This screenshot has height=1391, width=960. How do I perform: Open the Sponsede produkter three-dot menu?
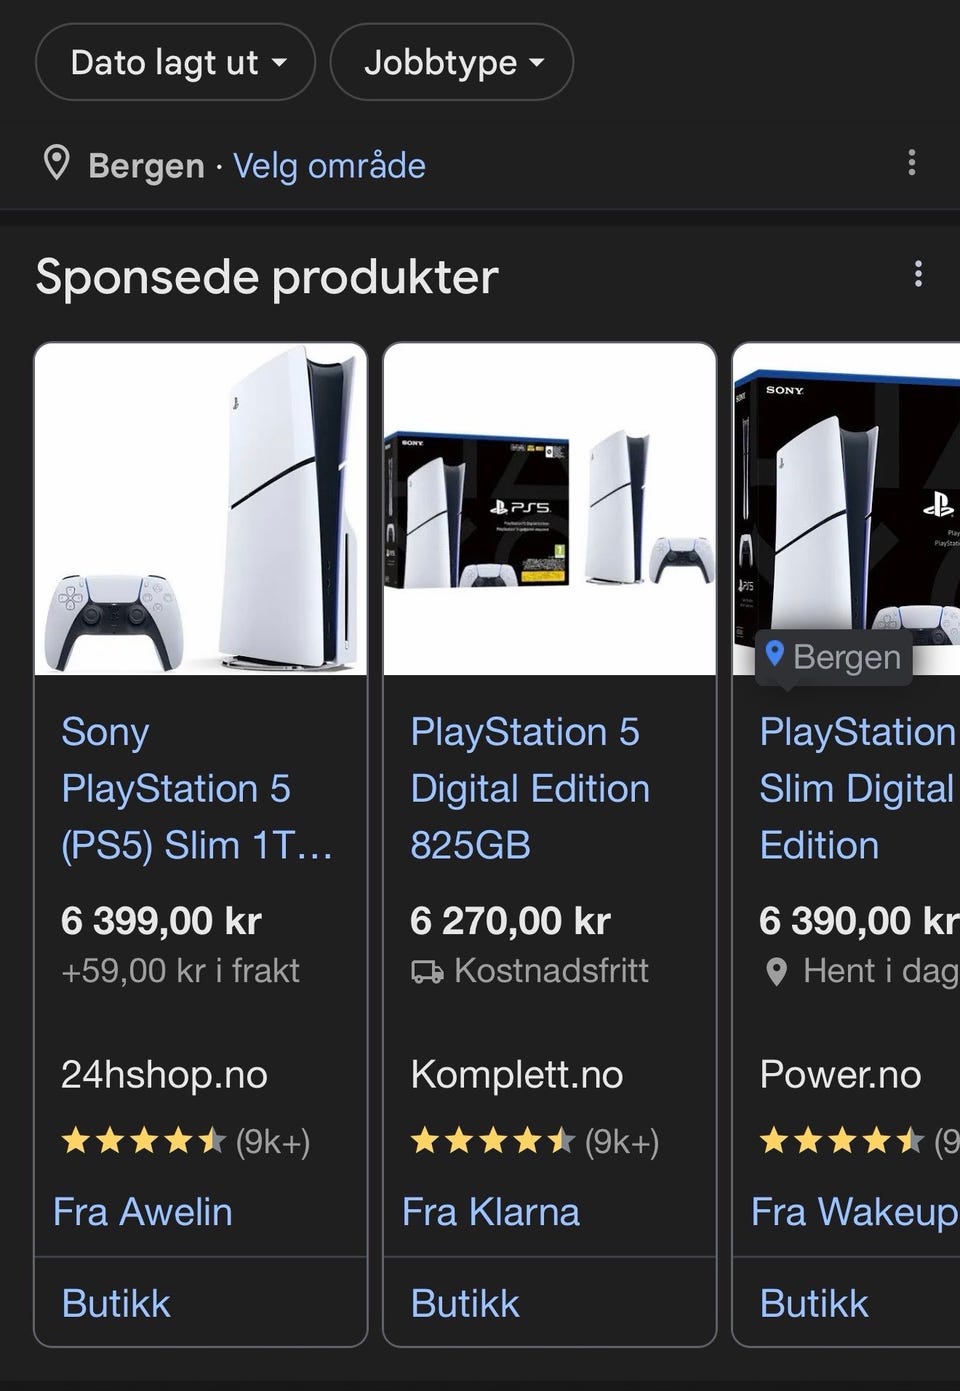[x=917, y=274]
